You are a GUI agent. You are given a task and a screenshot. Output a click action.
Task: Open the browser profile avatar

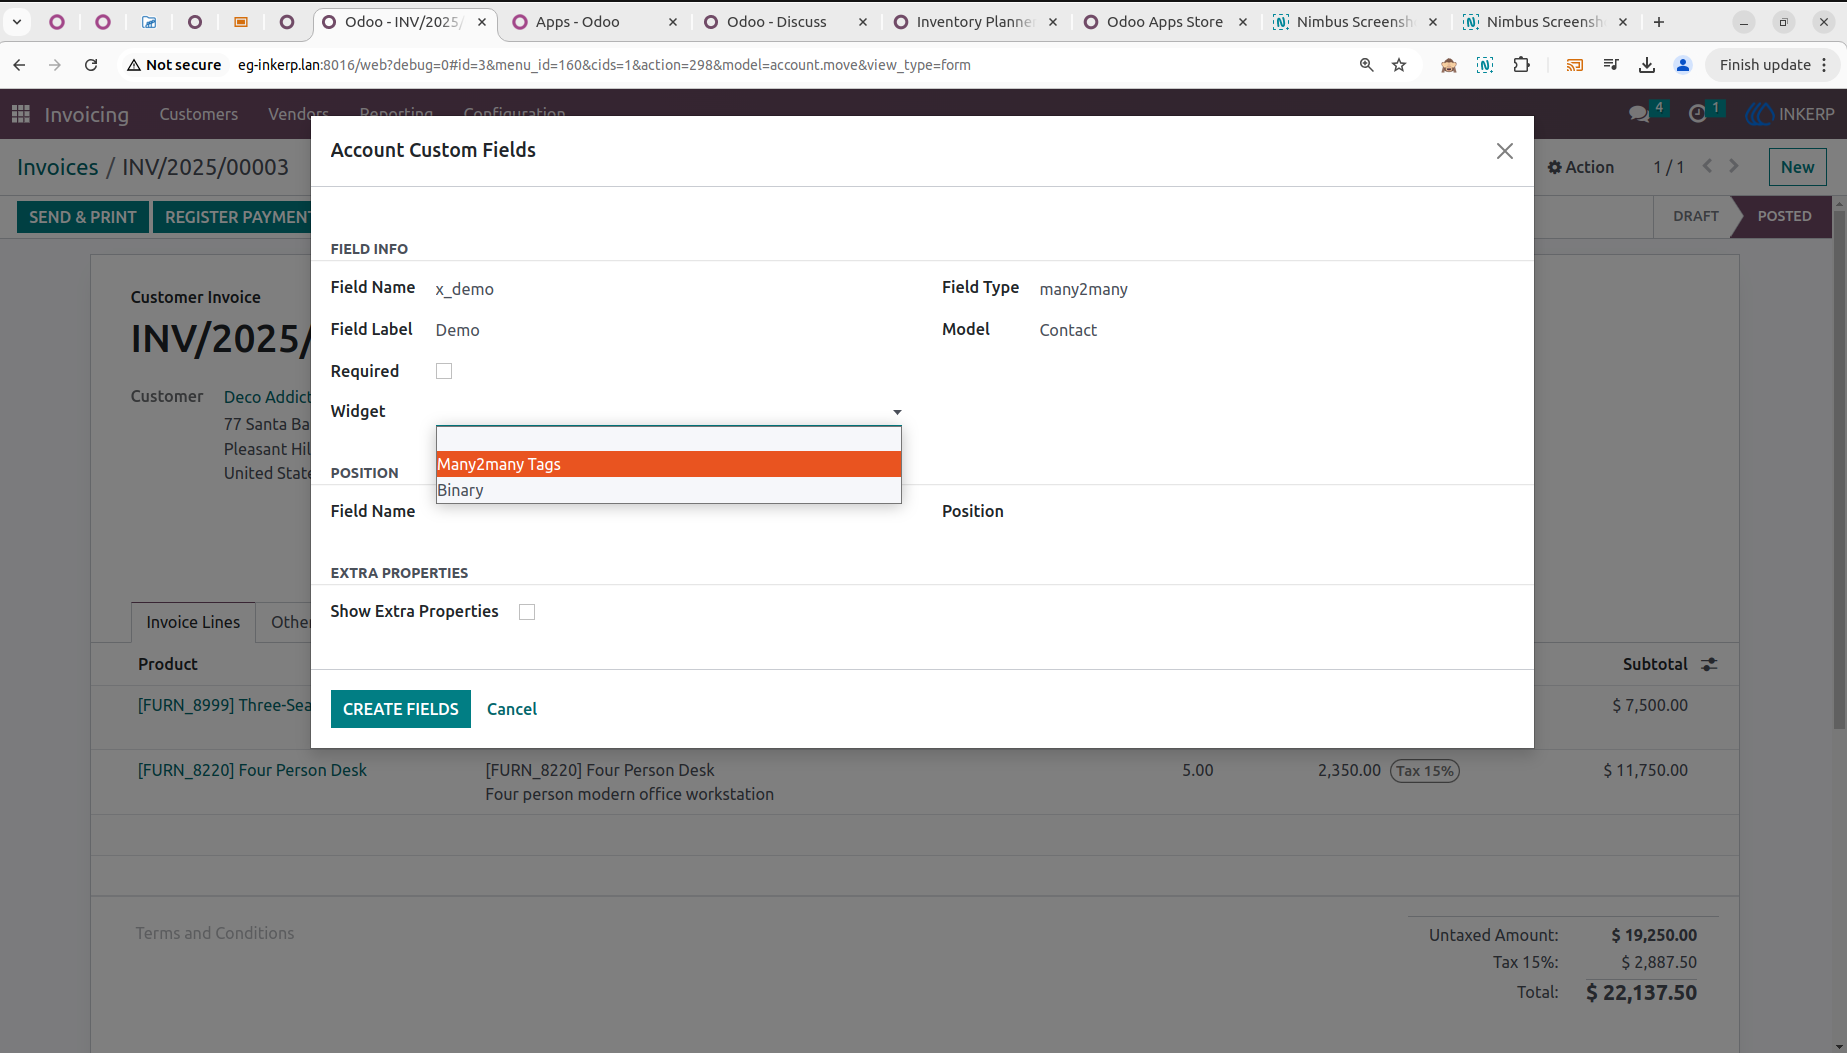pyautogui.click(x=1683, y=65)
